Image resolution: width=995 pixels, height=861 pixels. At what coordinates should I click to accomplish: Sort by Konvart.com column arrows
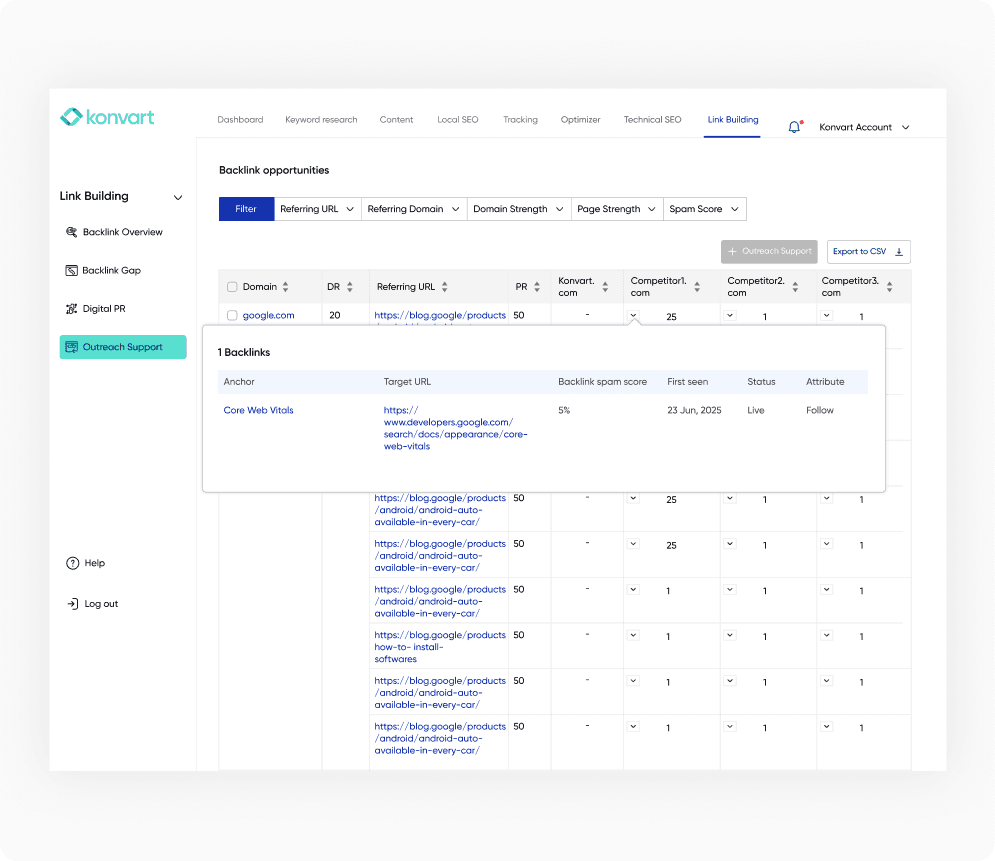(605, 287)
